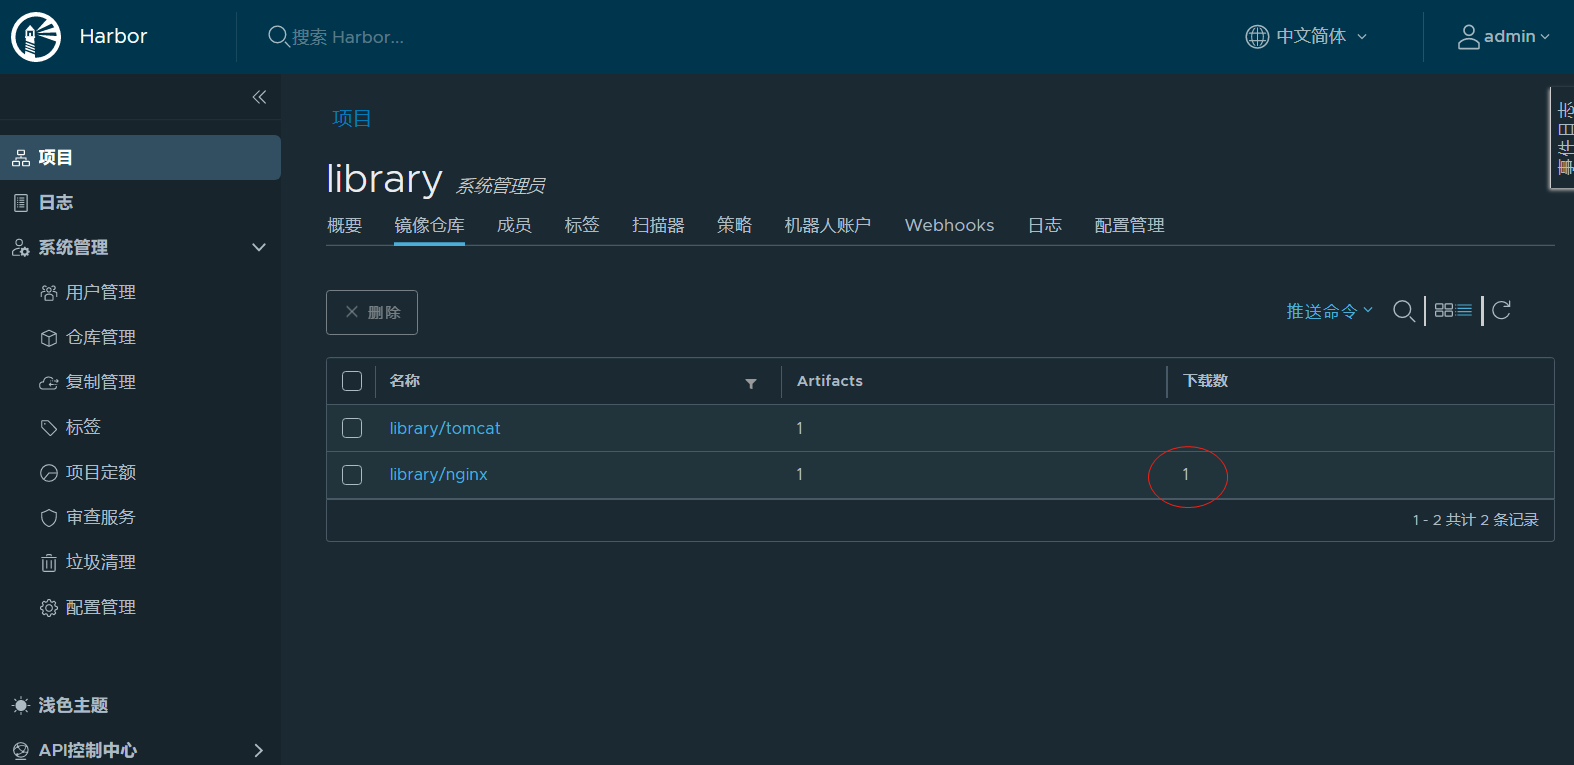The image size is (1574, 765).
Task: Collapse the 系统管理 section chevron
Action: [x=259, y=248]
